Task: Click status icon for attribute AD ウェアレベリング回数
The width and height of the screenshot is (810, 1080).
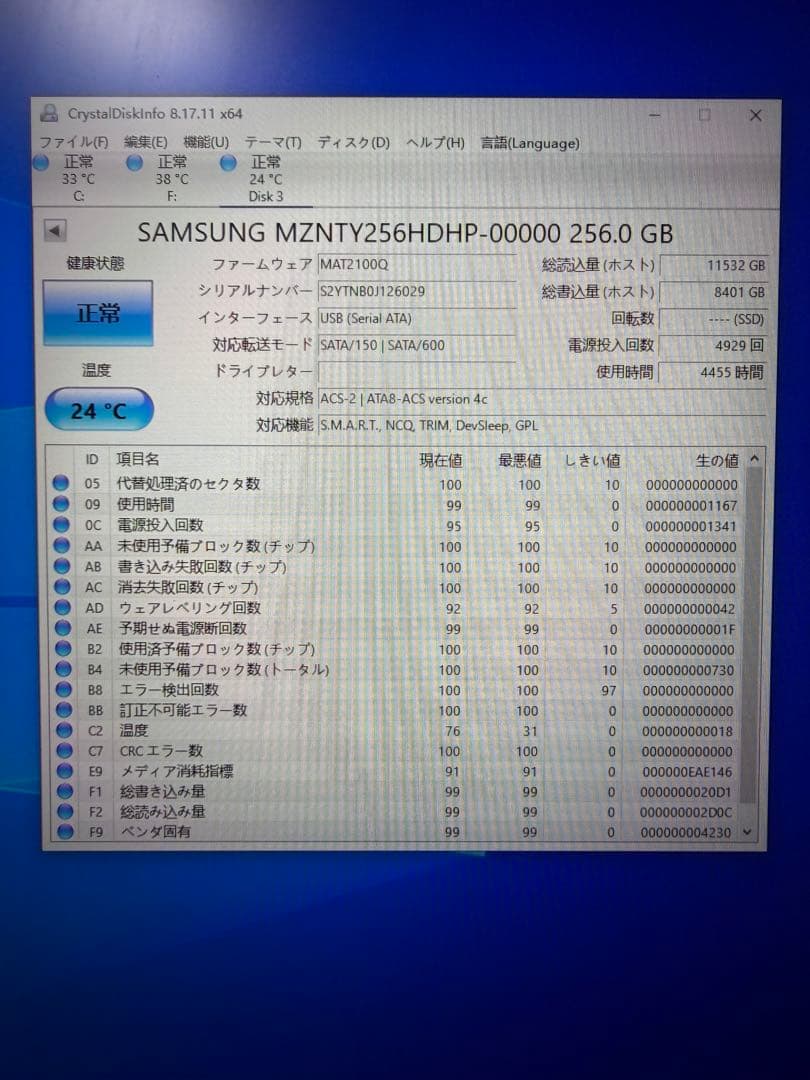Action: click(63, 608)
